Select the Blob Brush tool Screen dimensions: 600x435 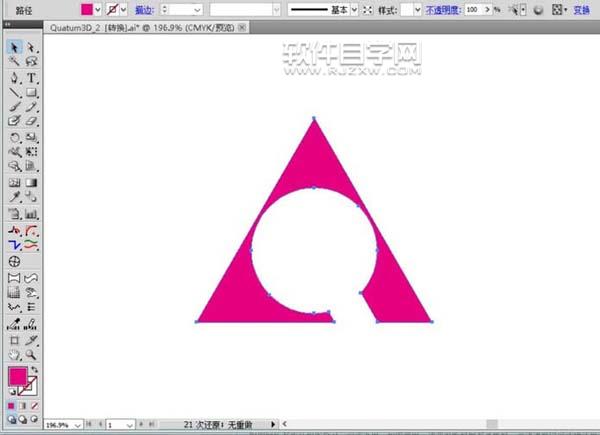[x=14, y=121]
